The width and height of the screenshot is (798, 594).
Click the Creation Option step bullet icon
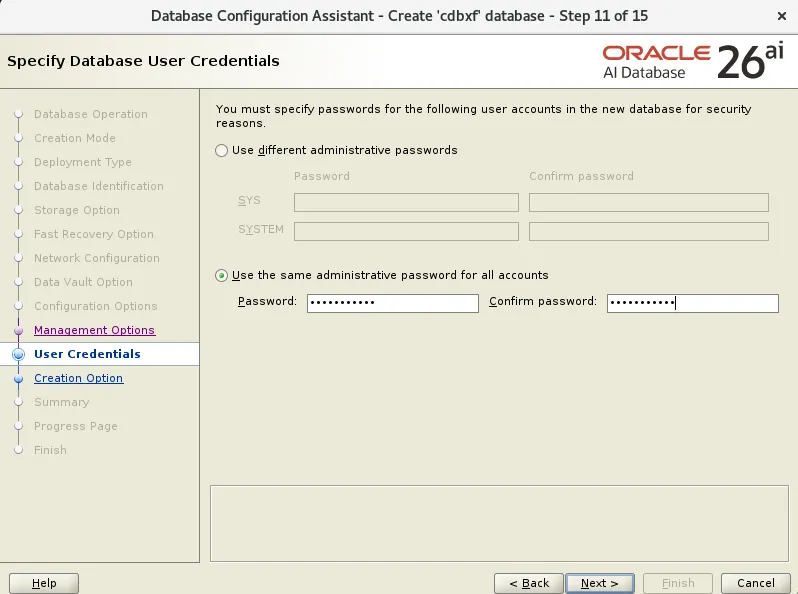click(19, 379)
